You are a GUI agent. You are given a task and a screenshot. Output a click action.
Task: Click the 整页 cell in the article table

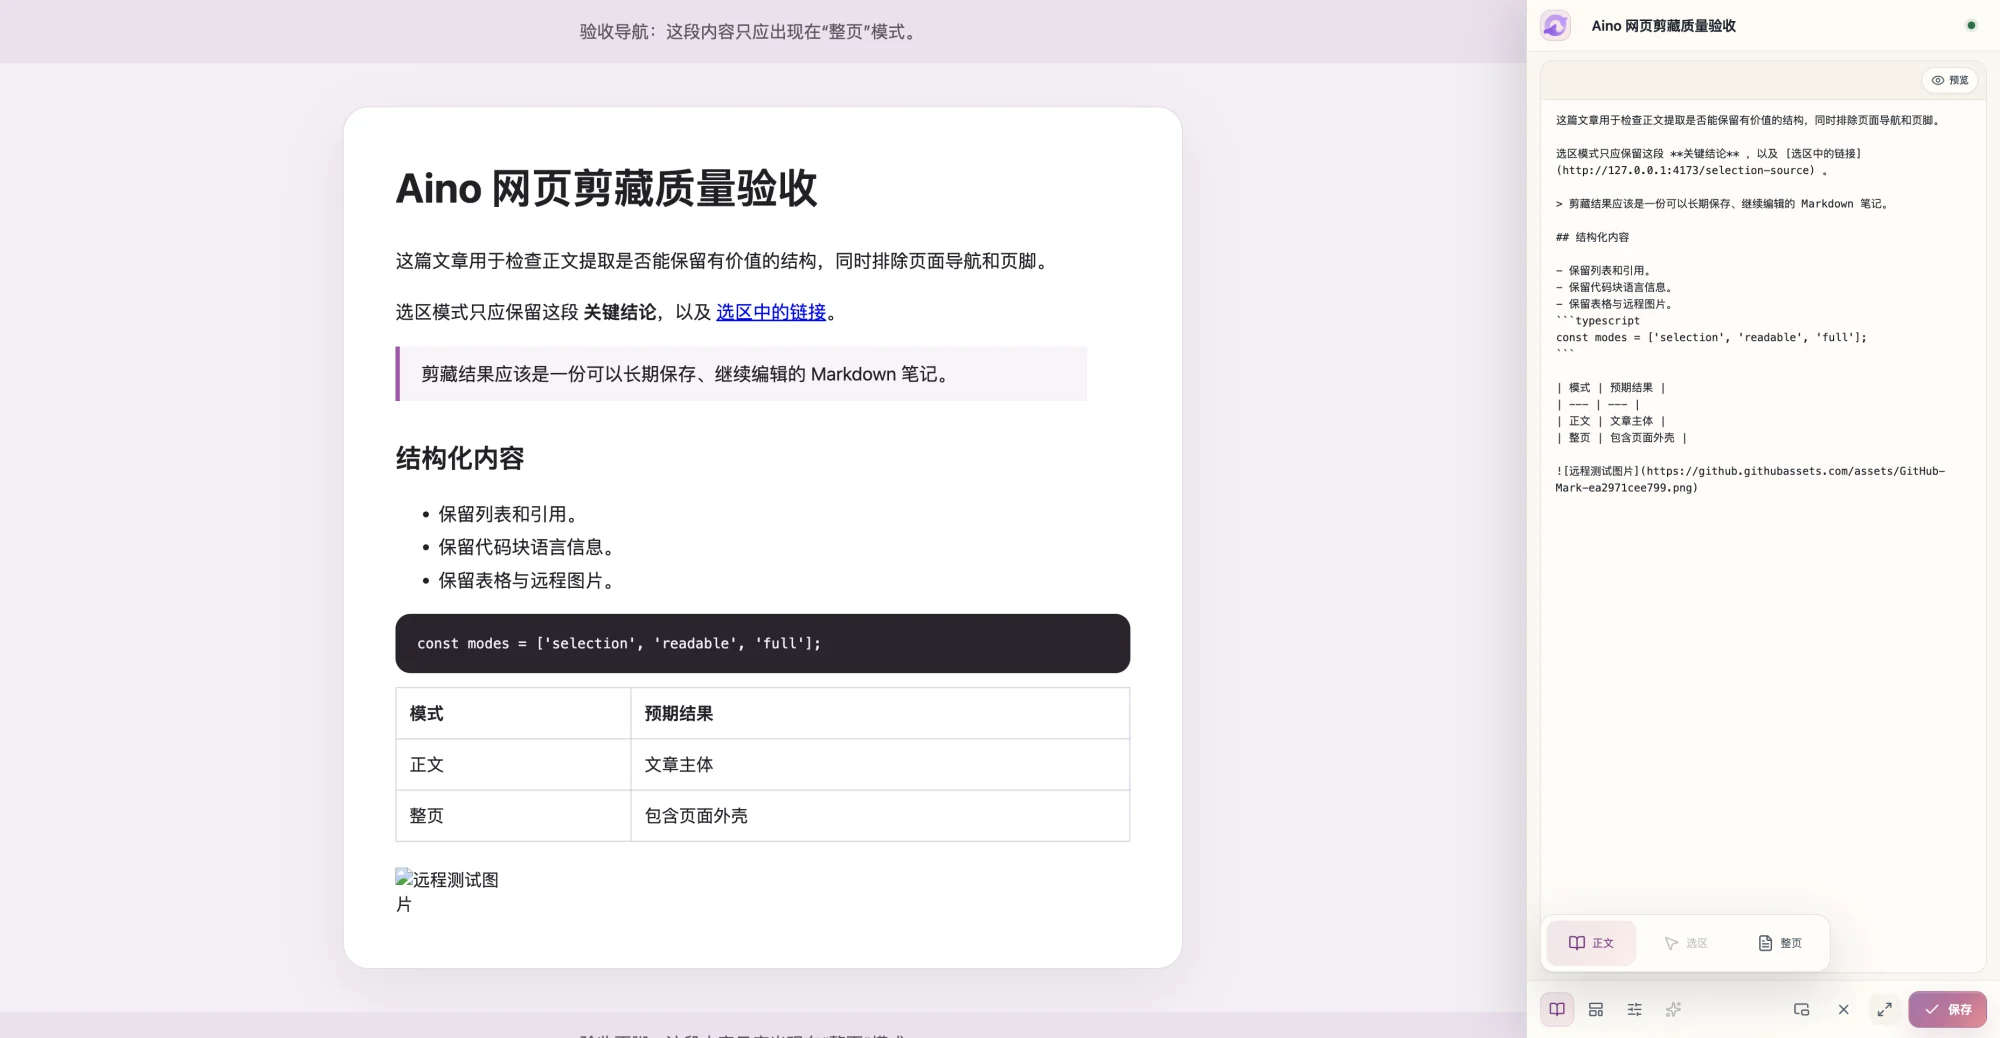coord(513,816)
